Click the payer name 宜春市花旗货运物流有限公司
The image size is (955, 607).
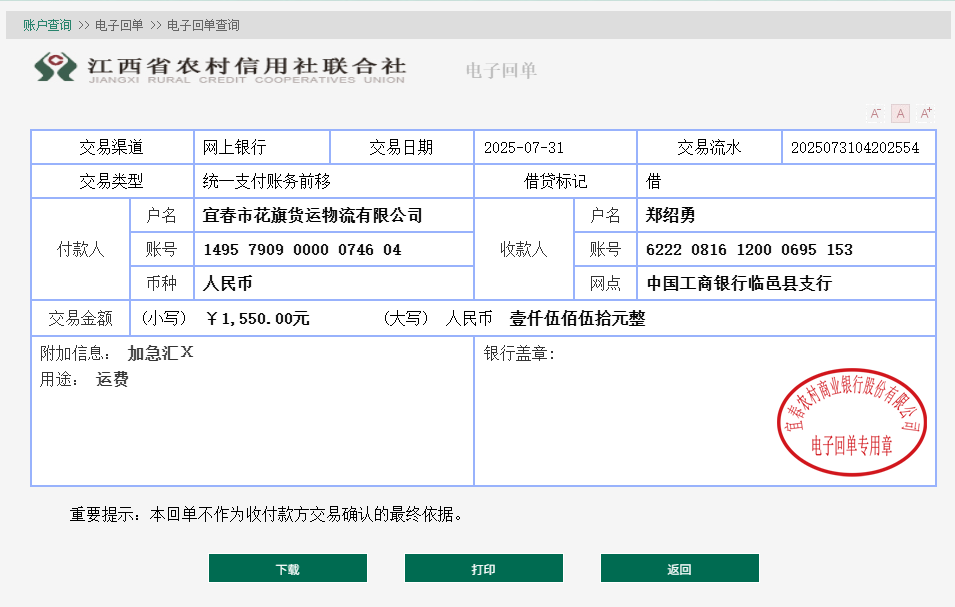click(312, 216)
